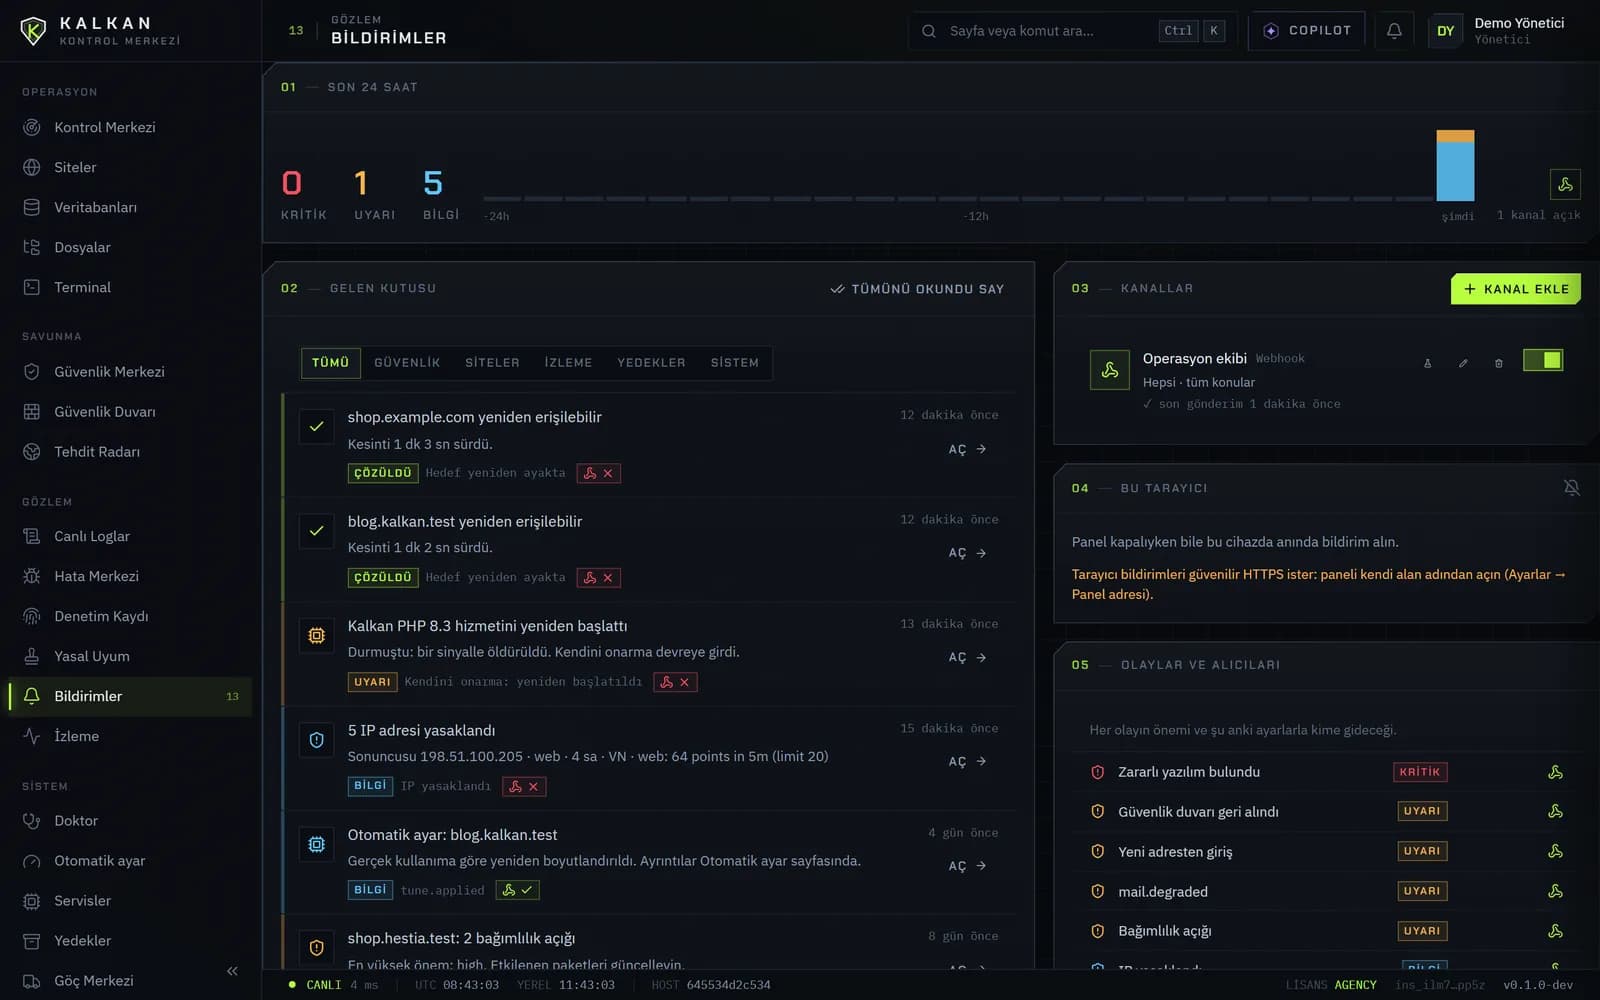
Task: Switch to the Siteler inbox tab
Action: (x=492, y=363)
